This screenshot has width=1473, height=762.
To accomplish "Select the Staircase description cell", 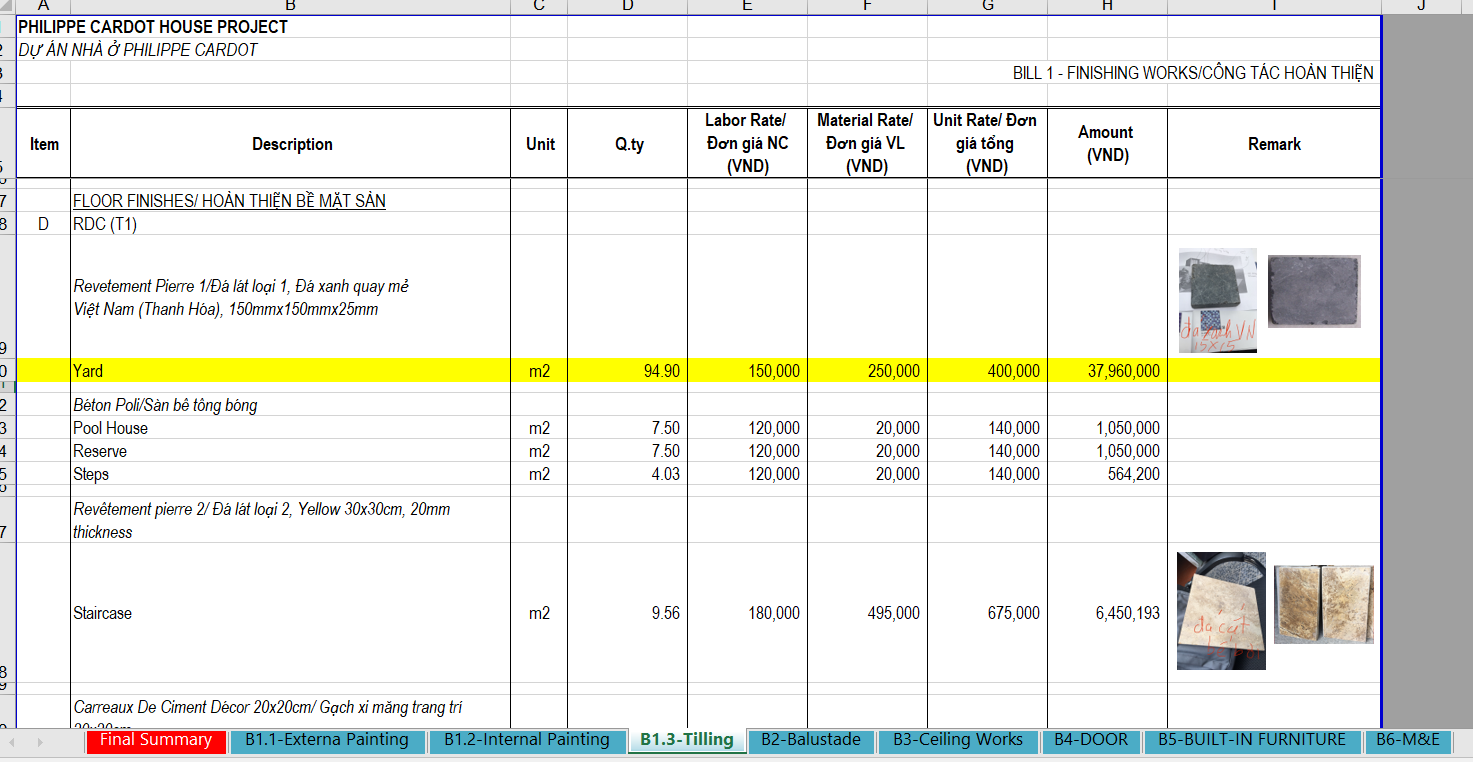I will coord(291,613).
